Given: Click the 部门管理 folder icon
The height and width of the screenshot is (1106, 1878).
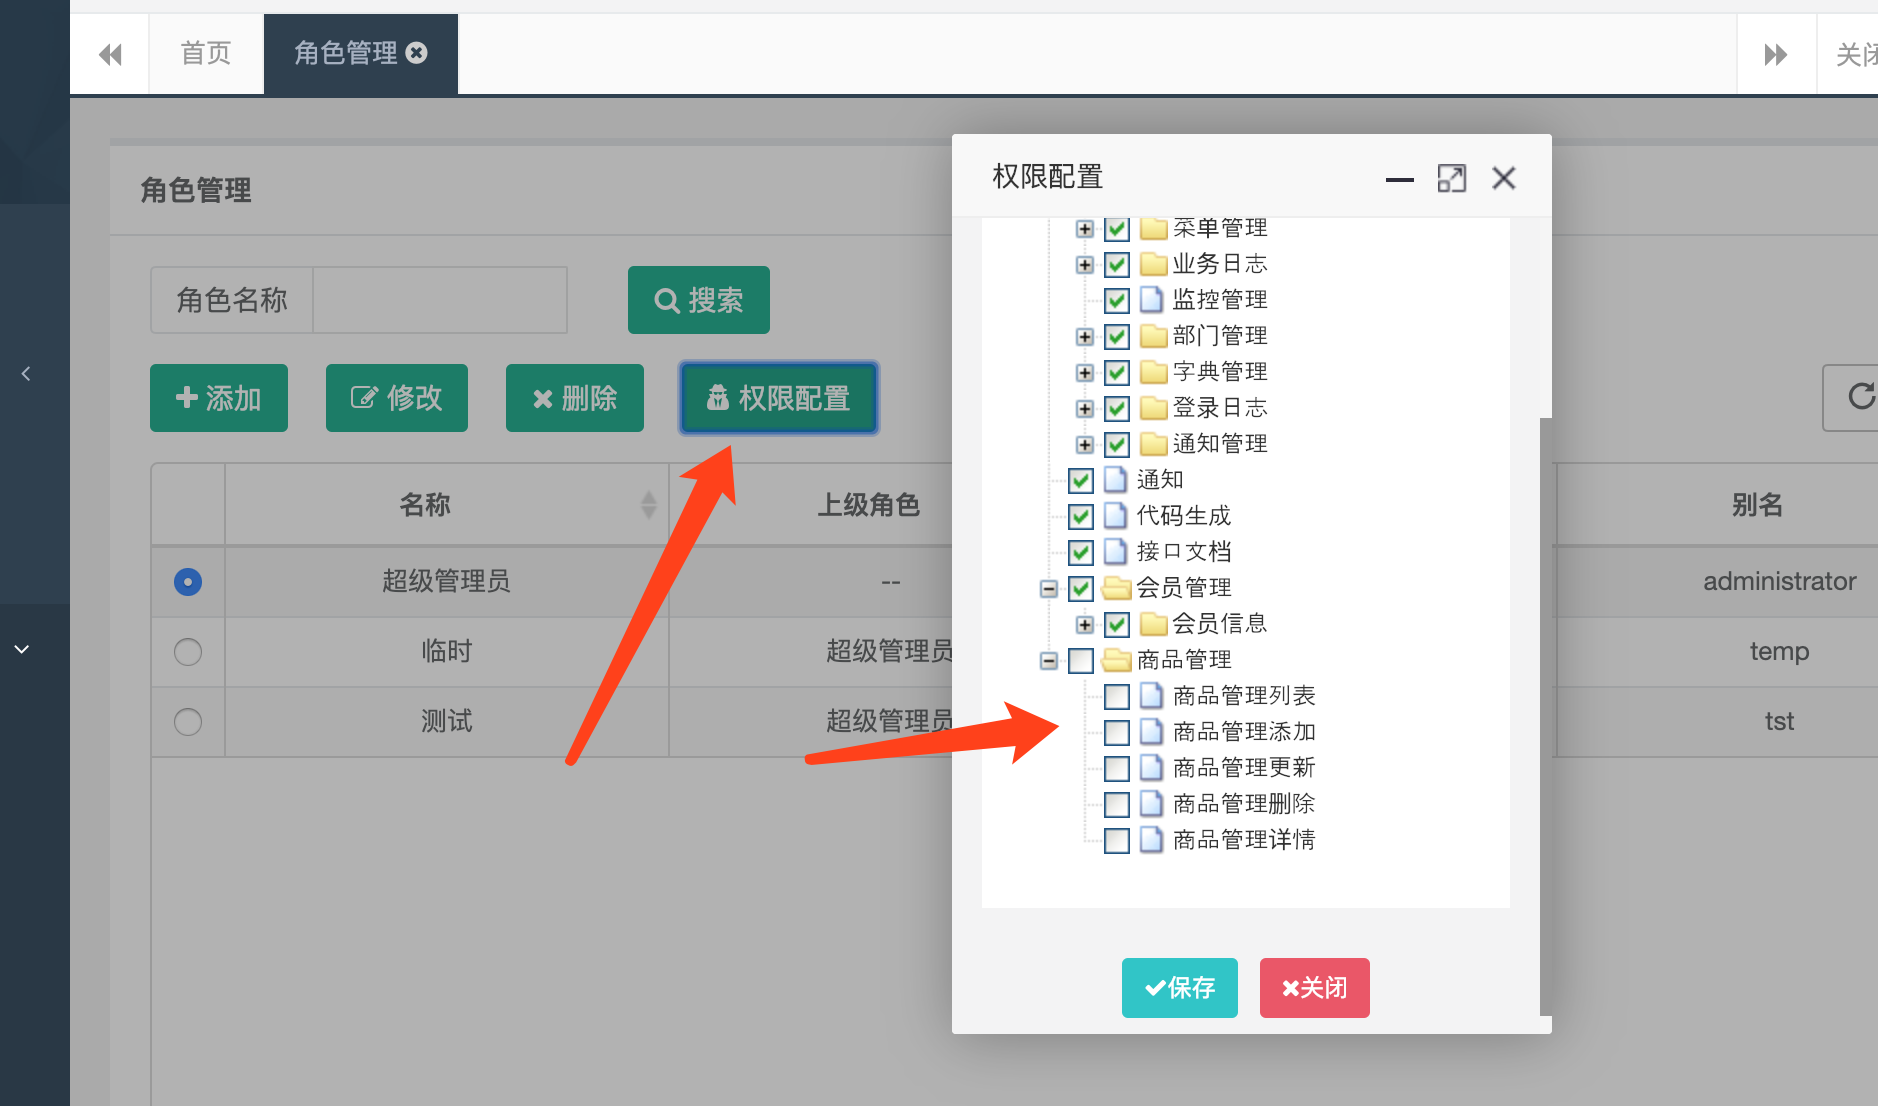Looking at the screenshot, I should [1154, 335].
